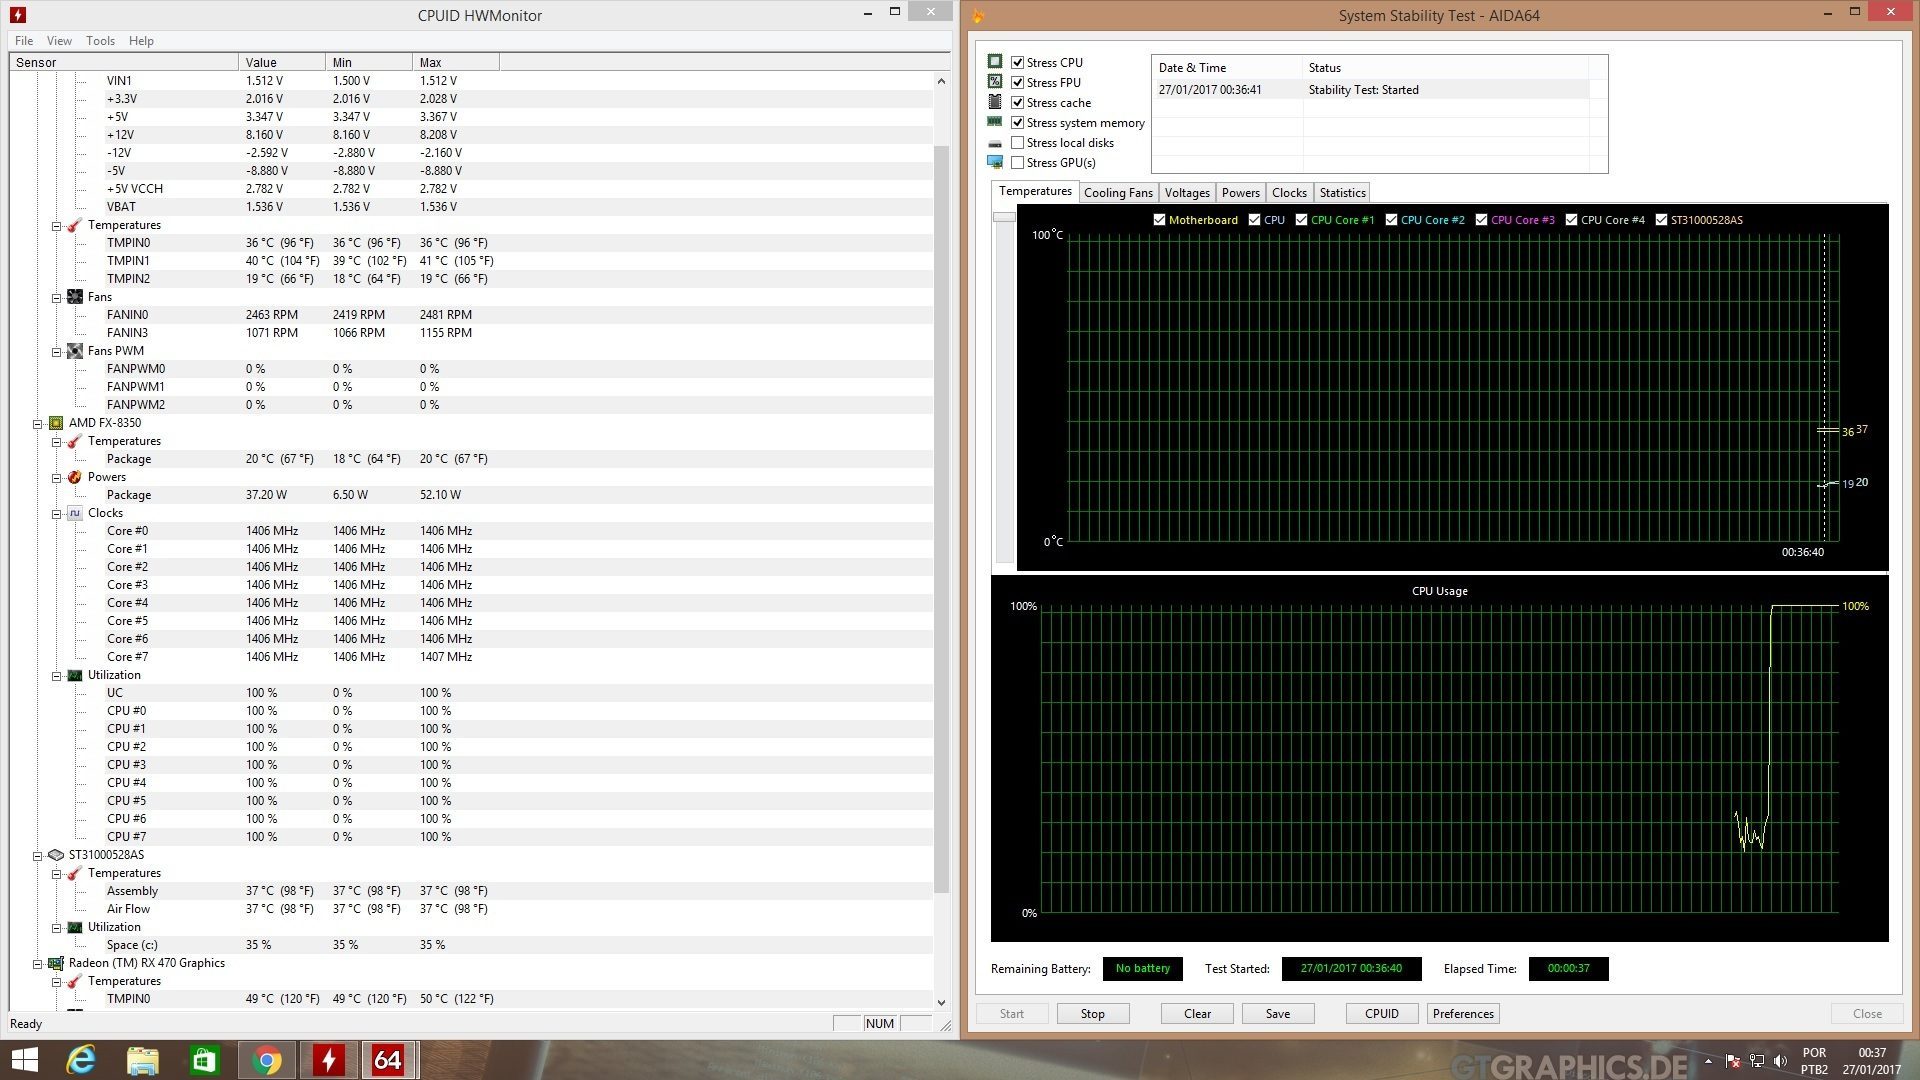
Task: Uncheck Stress CPU checkbox
Action: (x=1017, y=62)
